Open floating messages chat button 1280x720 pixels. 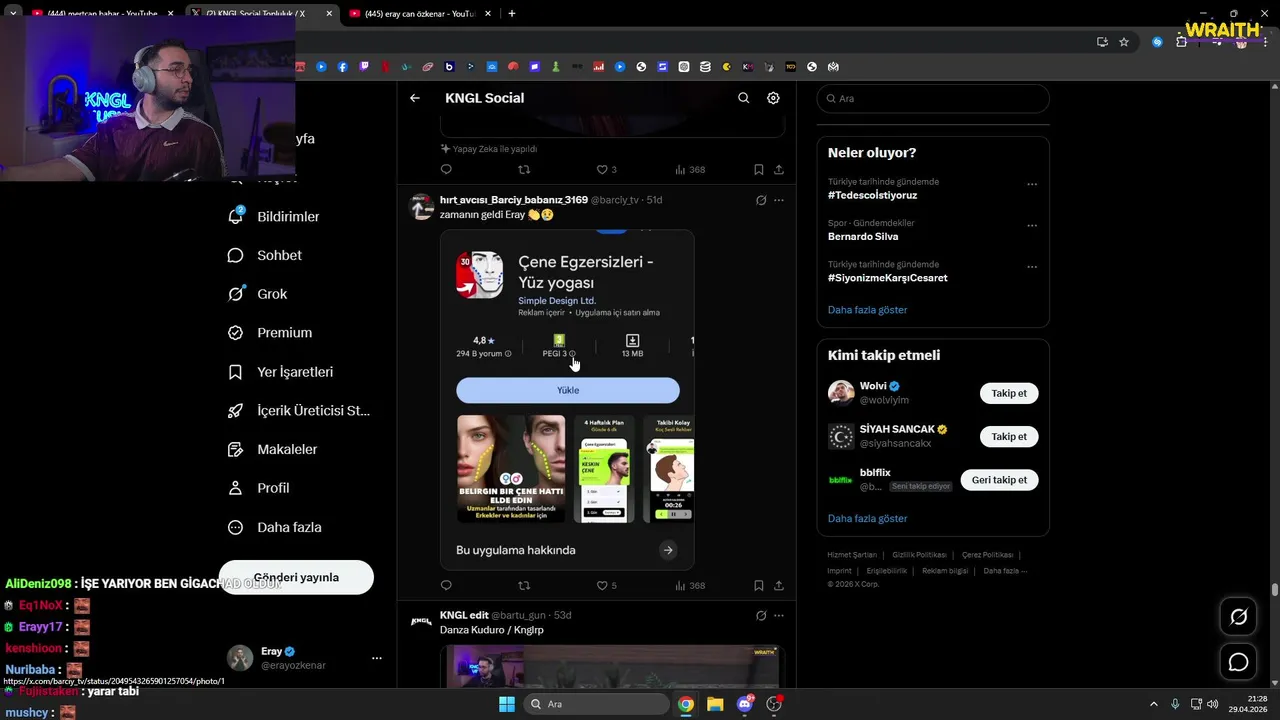(x=1238, y=662)
